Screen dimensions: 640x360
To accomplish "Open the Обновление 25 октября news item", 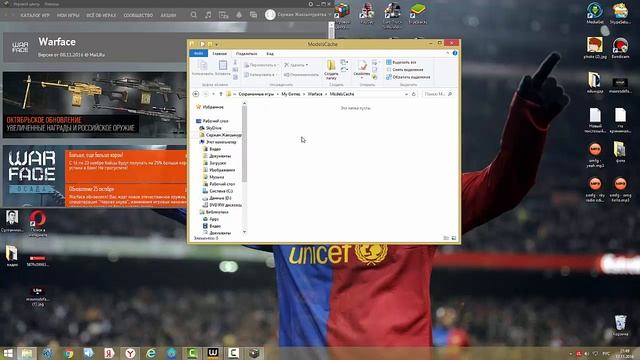I will click(126, 195).
